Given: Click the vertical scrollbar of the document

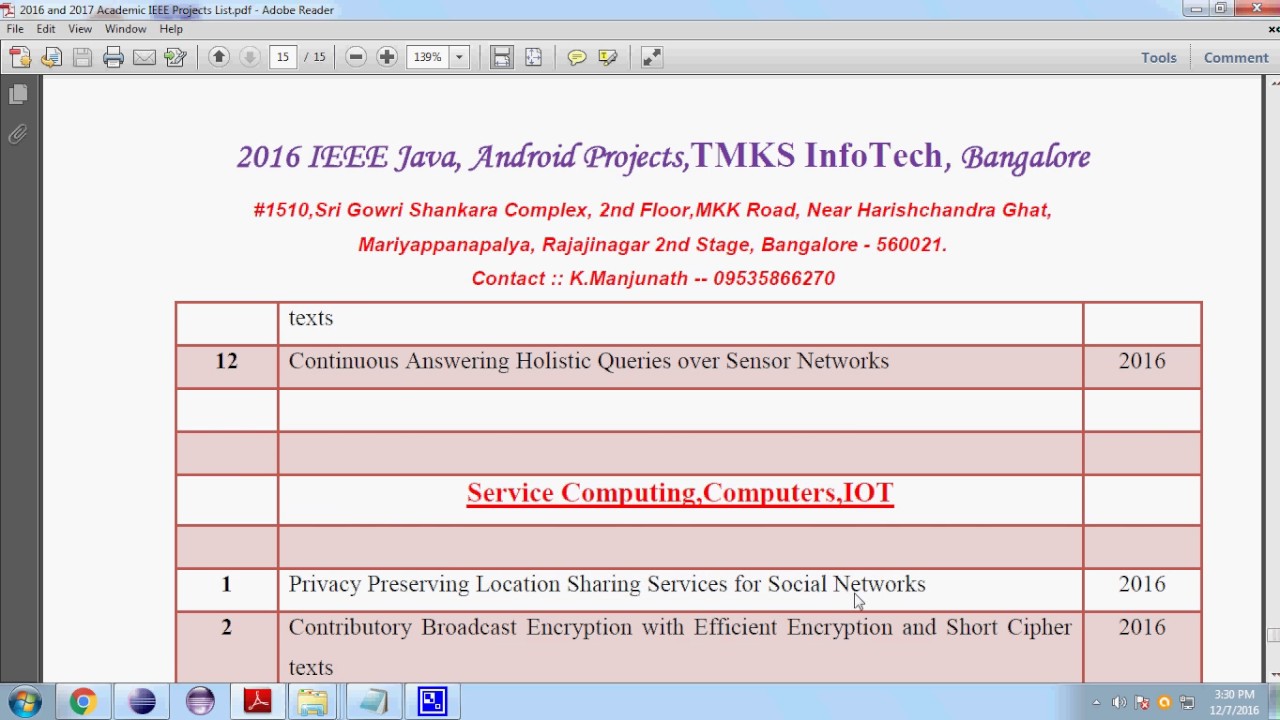Looking at the screenshot, I should [1272, 380].
